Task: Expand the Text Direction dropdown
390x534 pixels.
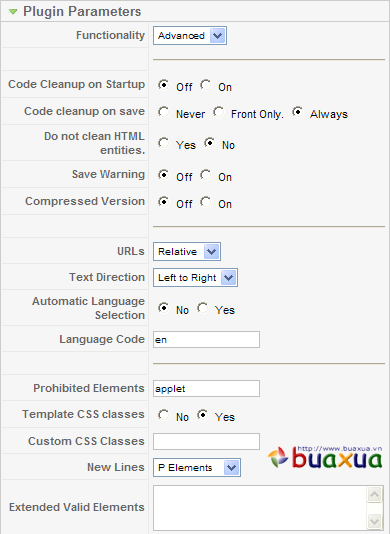Action: (196, 278)
